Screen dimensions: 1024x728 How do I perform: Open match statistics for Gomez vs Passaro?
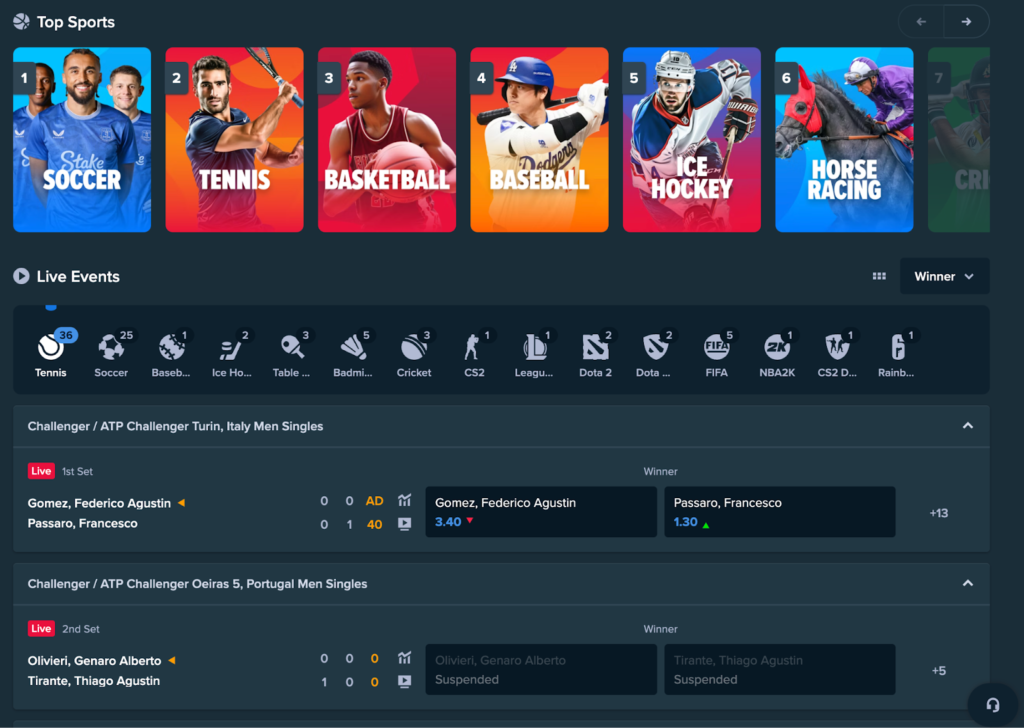[404, 502]
